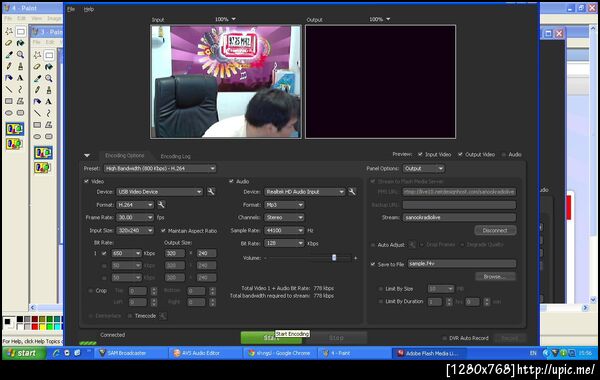Click the green Start encoding button
This screenshot has height=380, width=600.
pyautogui.click(x=271, y=338)
